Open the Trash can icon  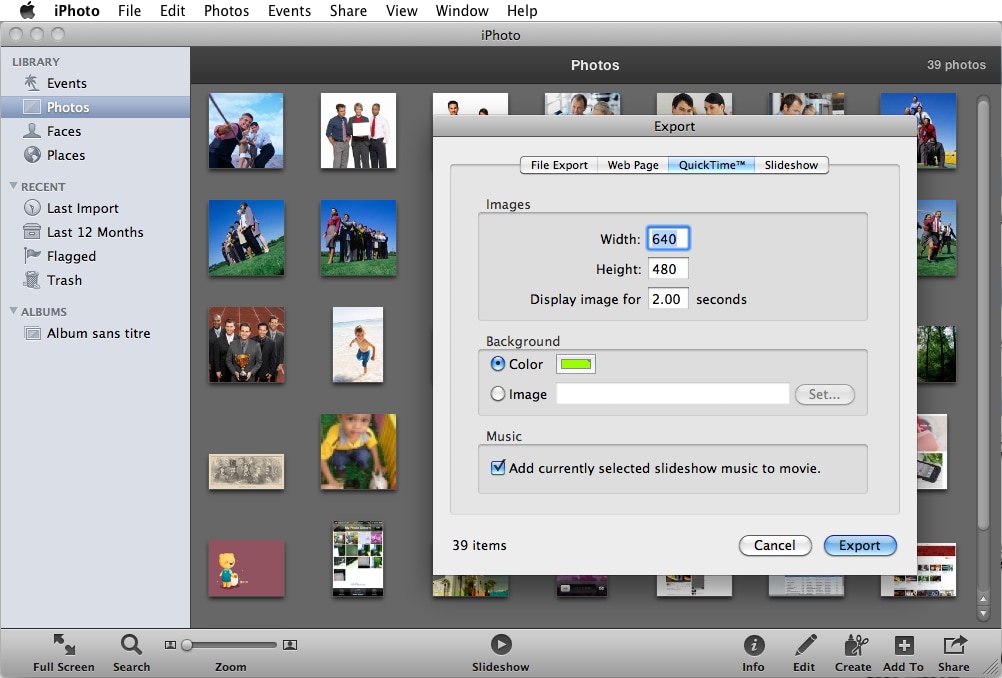point(32,280)
